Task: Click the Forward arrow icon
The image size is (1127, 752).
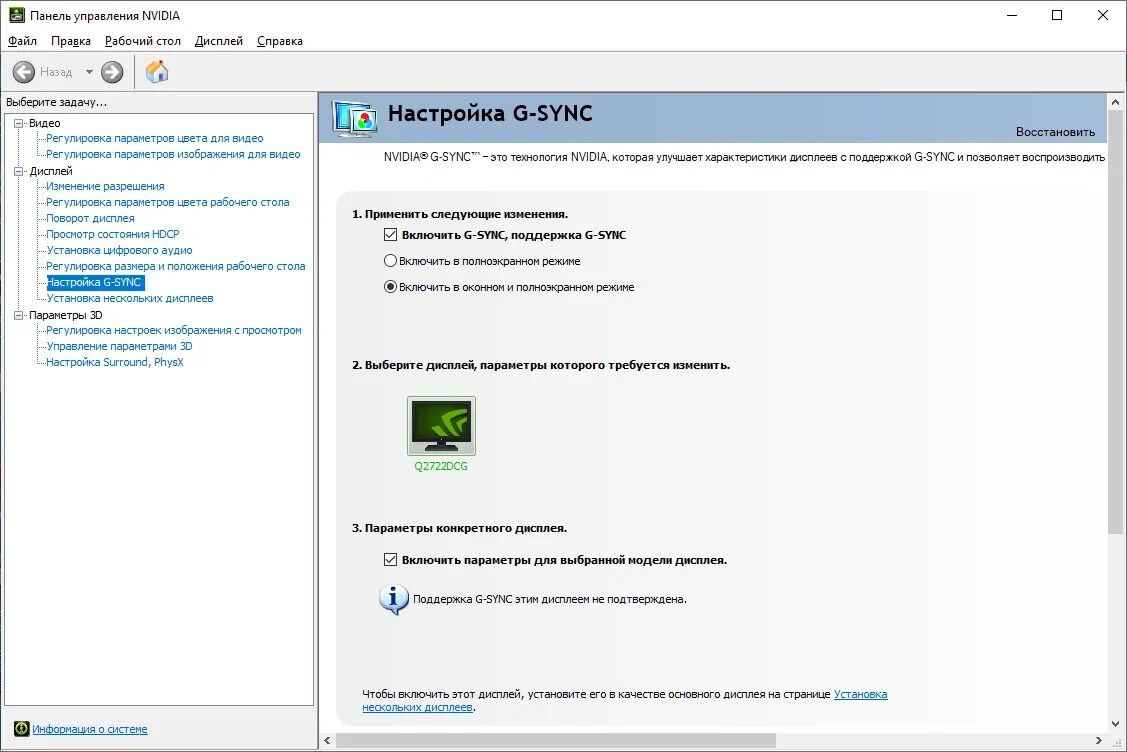Action: [112, 72]
